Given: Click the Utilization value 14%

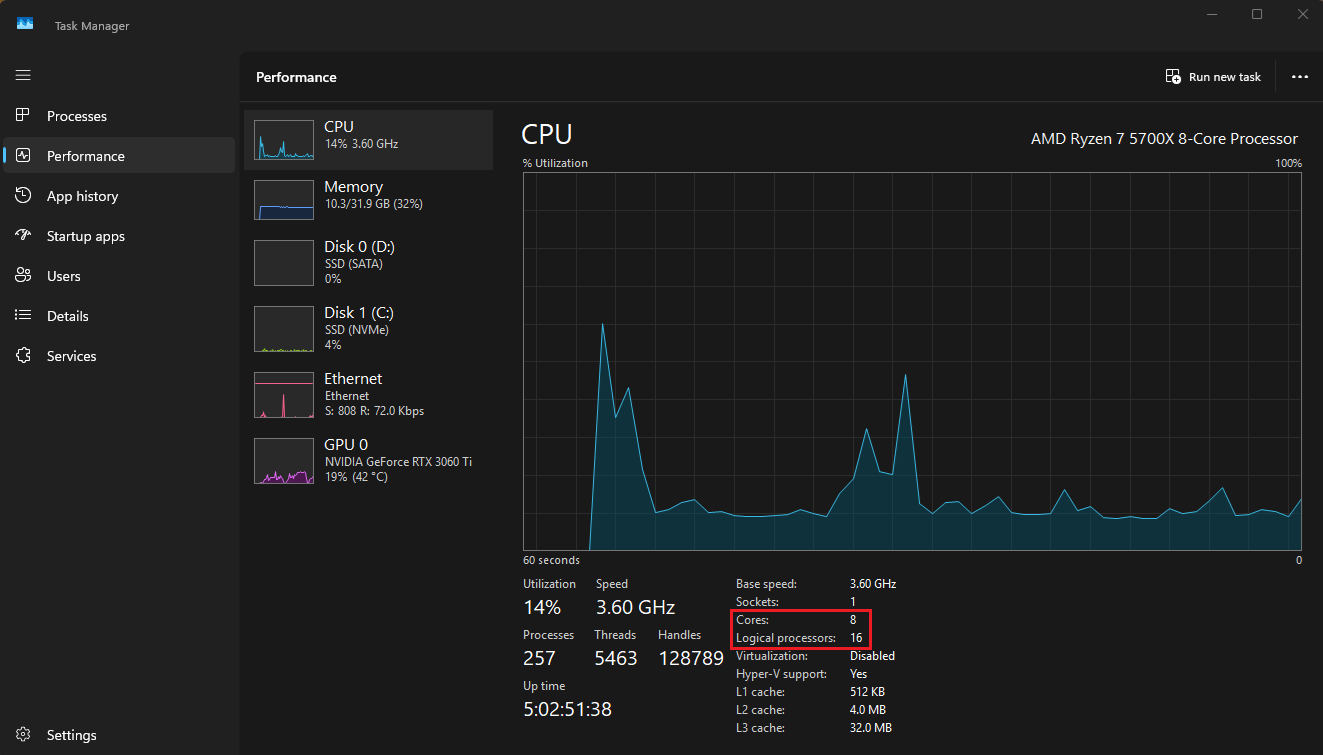Looking at the screenshot, I should tap(542, 607).
